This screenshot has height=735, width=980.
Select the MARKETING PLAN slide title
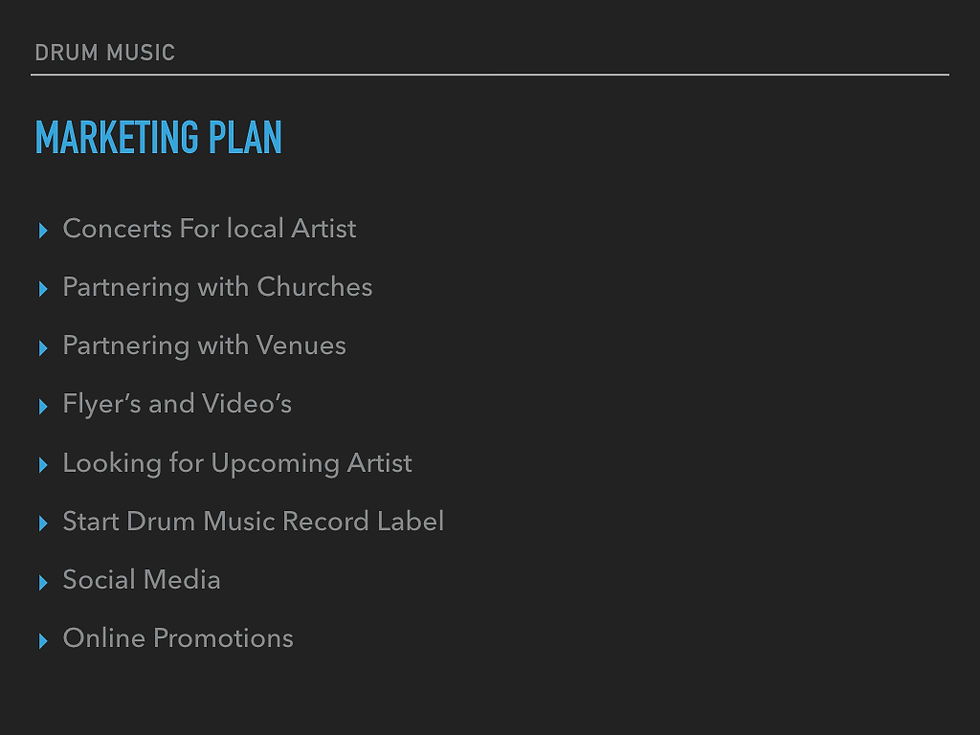[x=158, y=138]
